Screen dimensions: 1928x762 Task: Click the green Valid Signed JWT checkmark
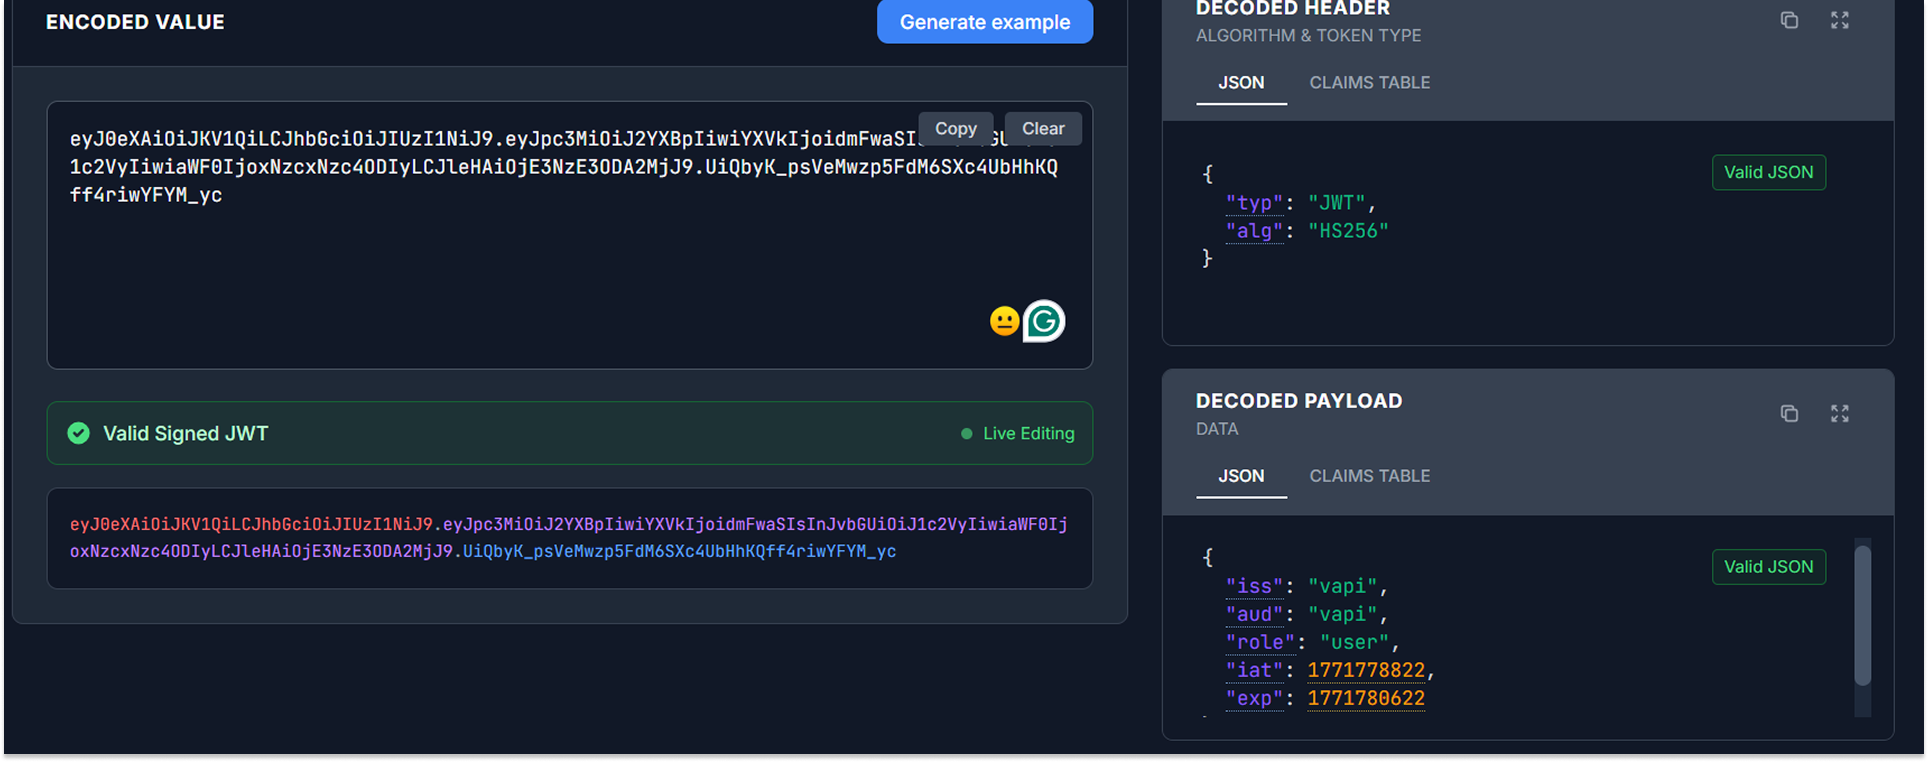point(78,433)
